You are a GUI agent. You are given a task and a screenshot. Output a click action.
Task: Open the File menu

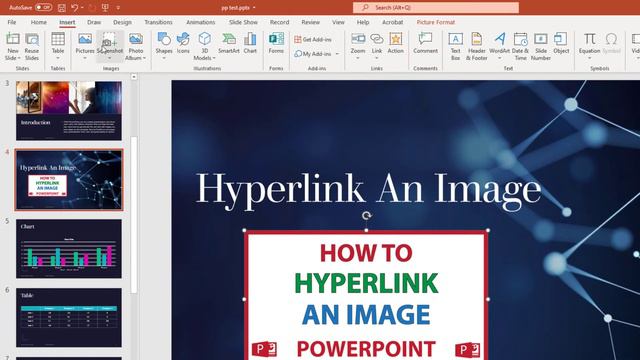(12, 22)
